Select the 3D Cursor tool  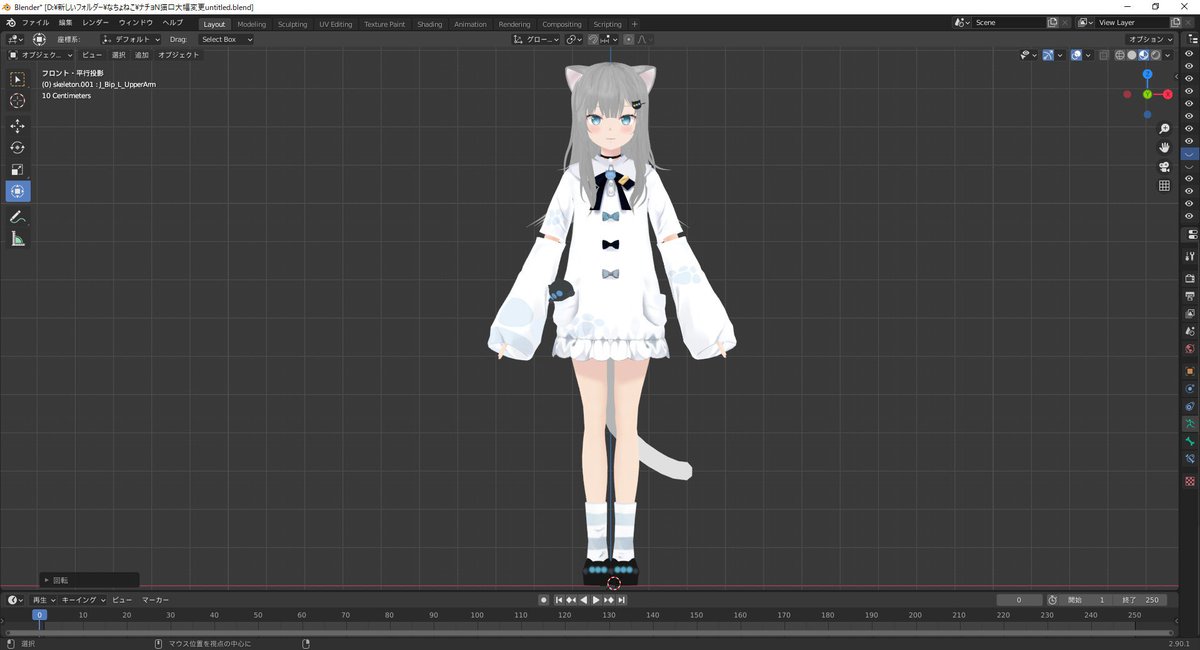click(x=18, y=101)
